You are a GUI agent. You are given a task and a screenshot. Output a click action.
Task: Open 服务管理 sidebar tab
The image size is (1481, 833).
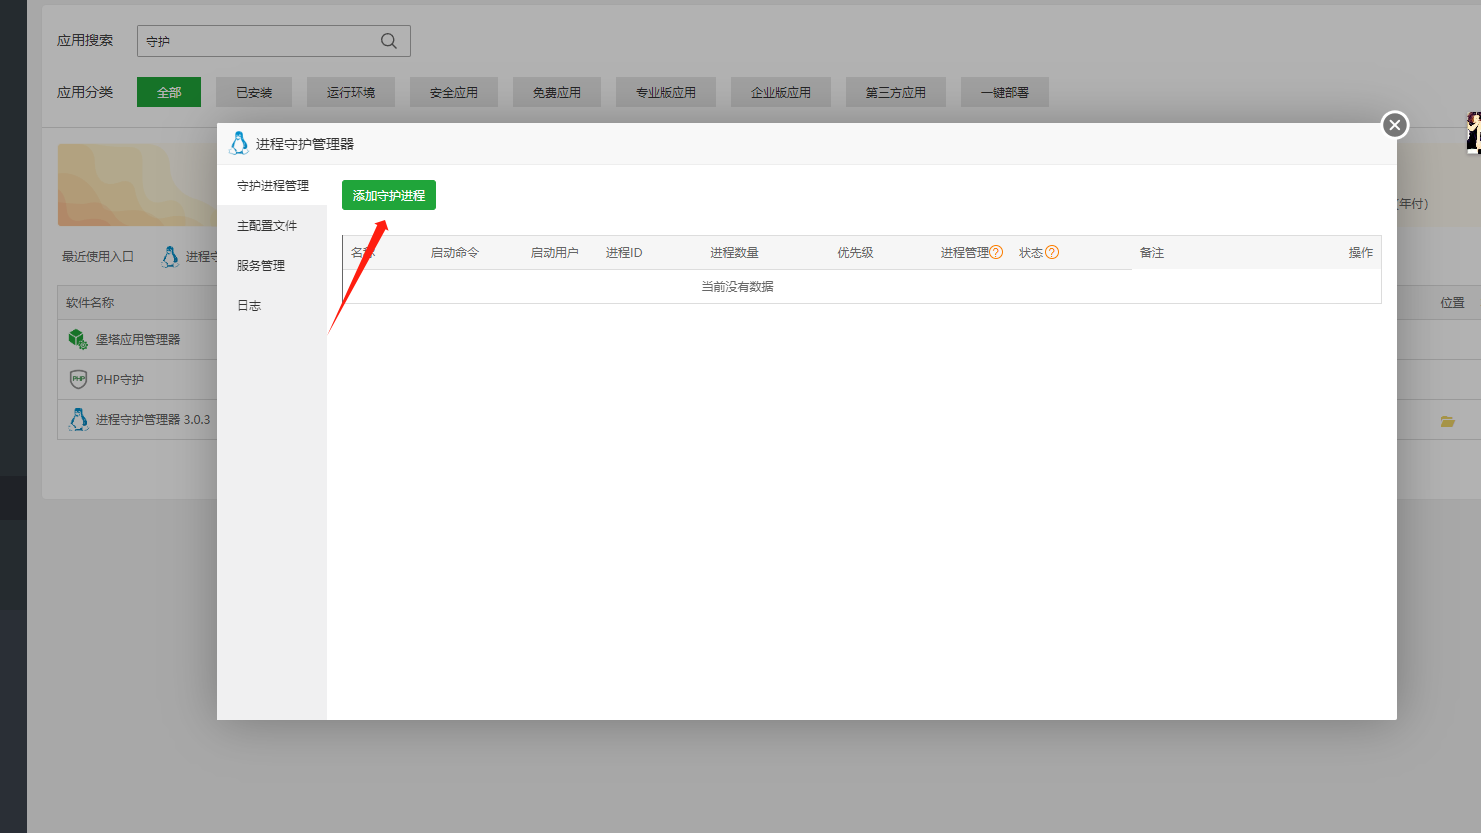[x=272, y=265]
